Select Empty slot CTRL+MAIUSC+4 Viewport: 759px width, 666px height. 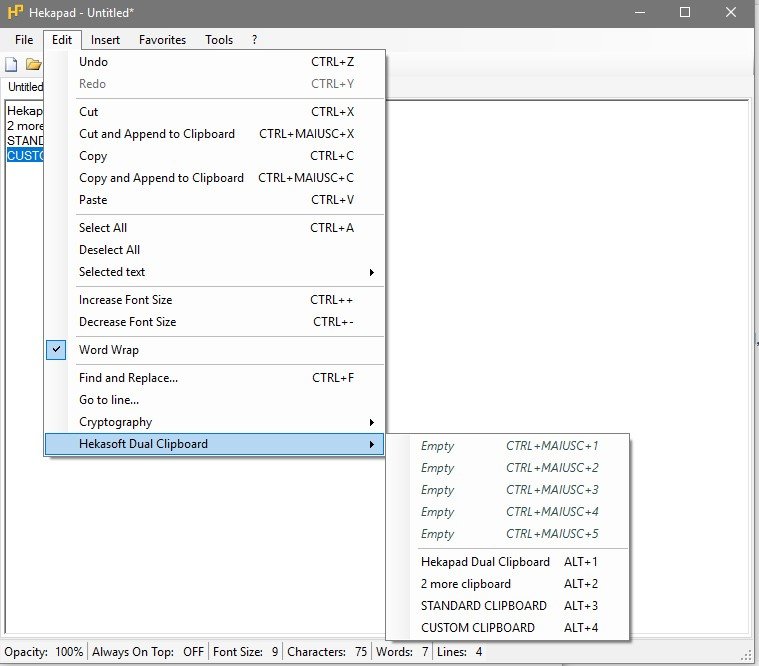508,512
